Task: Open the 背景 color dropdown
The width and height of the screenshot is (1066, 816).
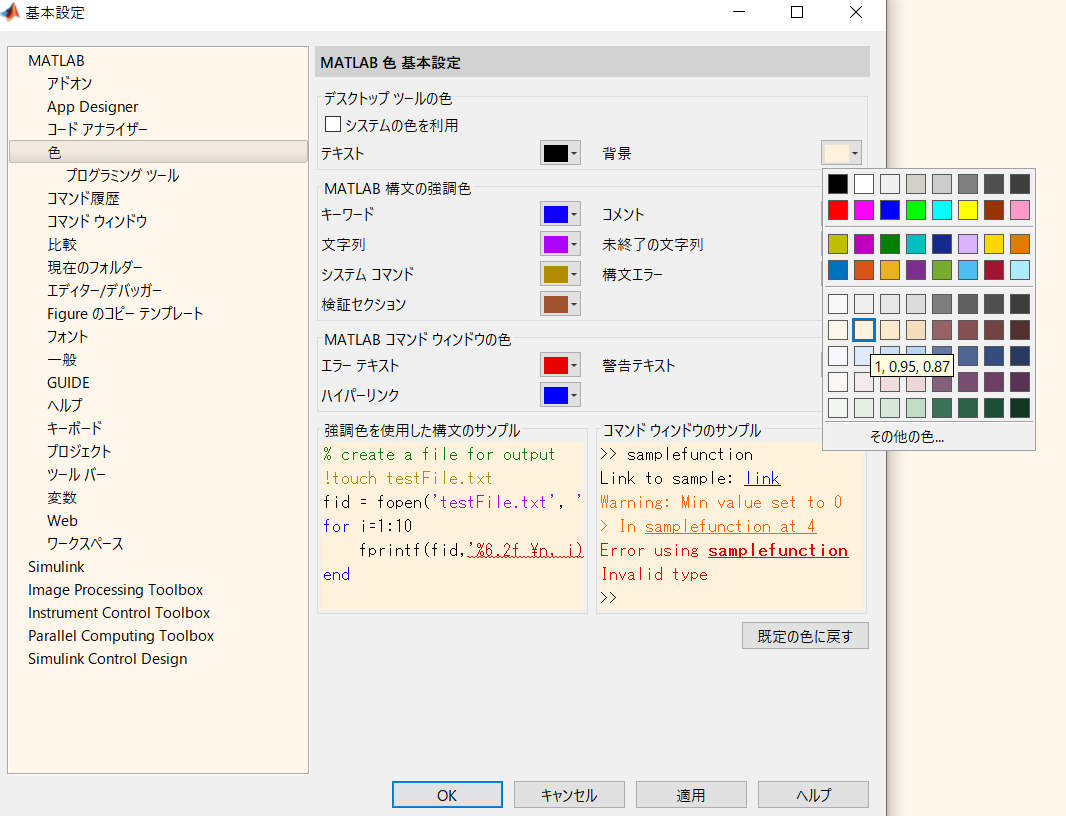Action: click(x=842, y=153)
